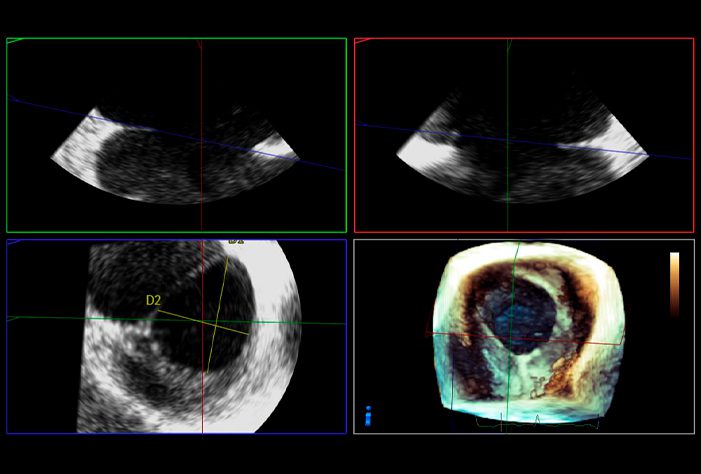Select the red-bordered orthogonal view panel
Viewport: 701px width, 474px height.
coord(524,135)
